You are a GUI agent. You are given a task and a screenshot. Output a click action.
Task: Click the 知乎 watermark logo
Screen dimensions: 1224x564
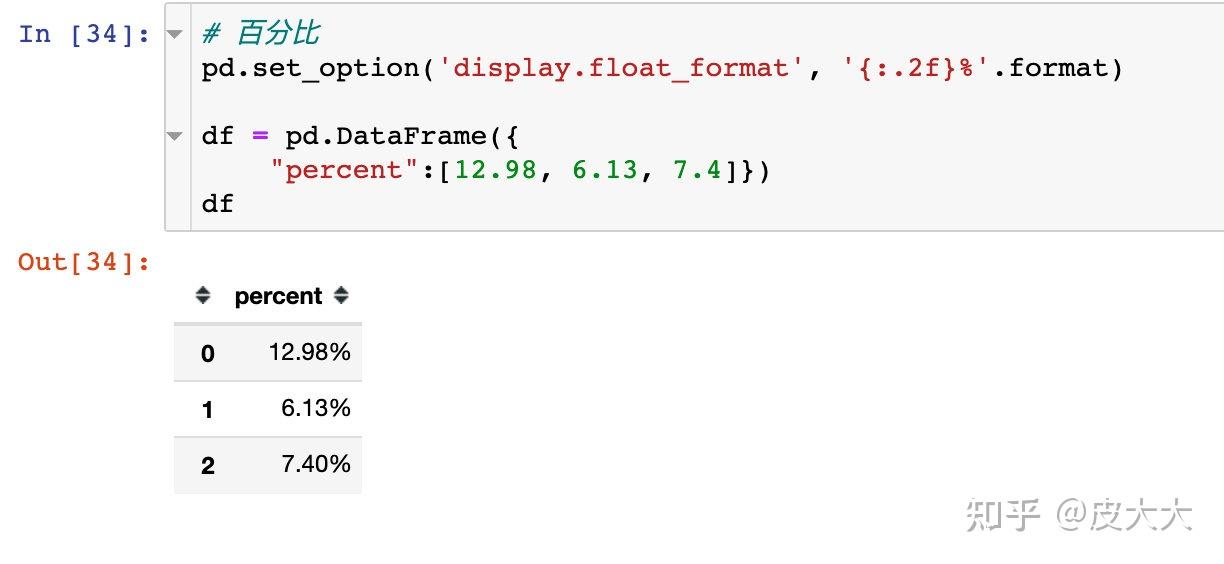(x=1003, y=515)
